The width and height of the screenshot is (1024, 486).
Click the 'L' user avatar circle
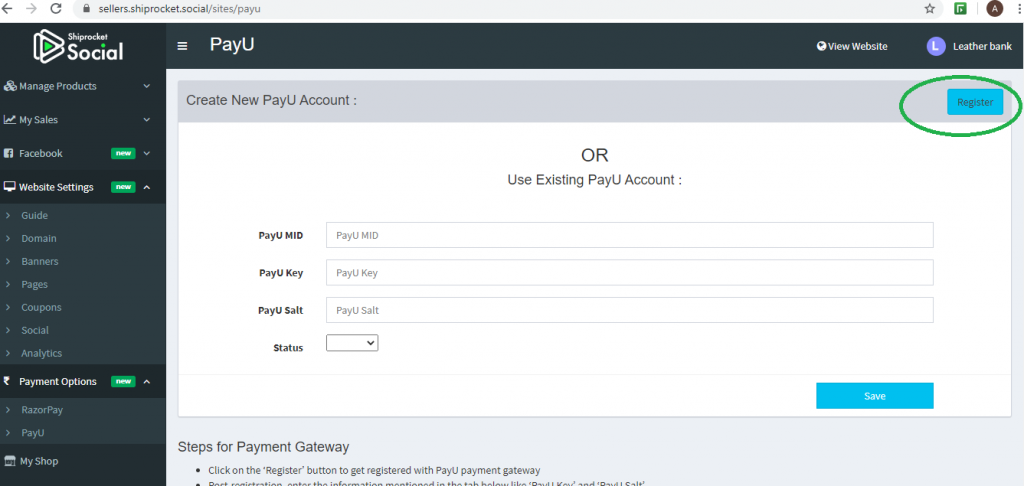tap(935, 46)
